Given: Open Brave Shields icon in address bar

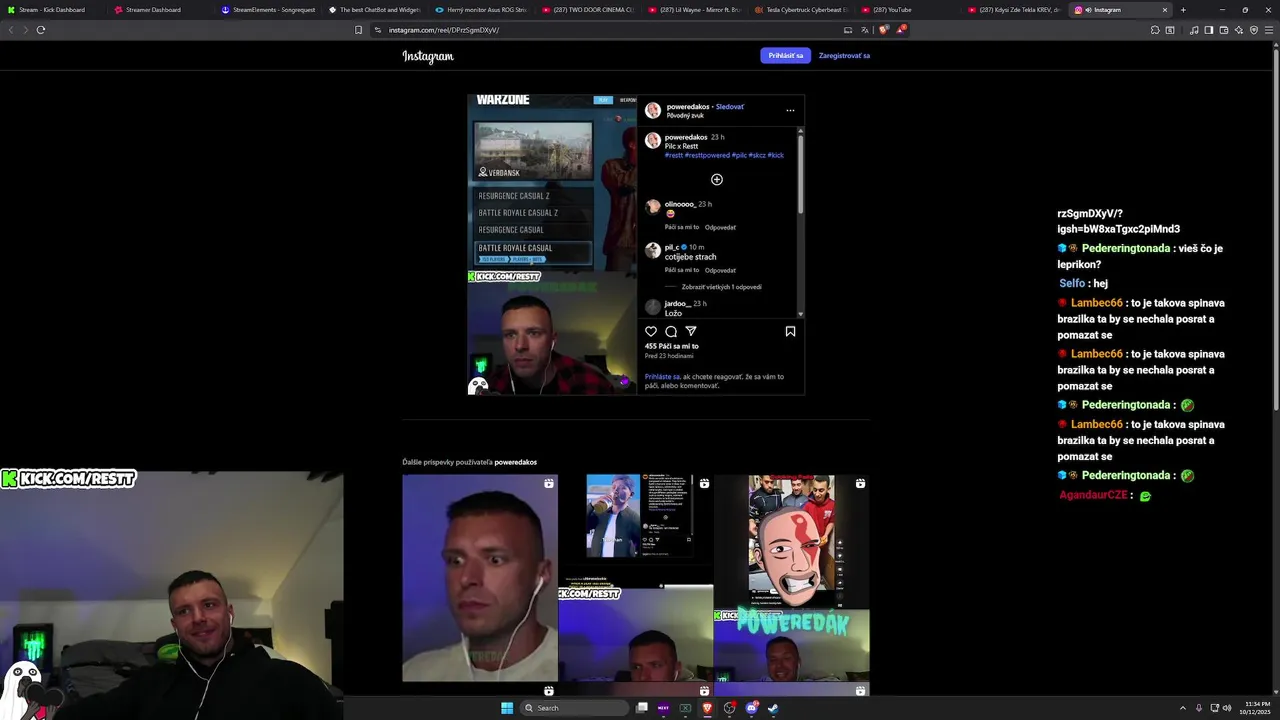Looking at the screenshot, I should tap(883, 30).
